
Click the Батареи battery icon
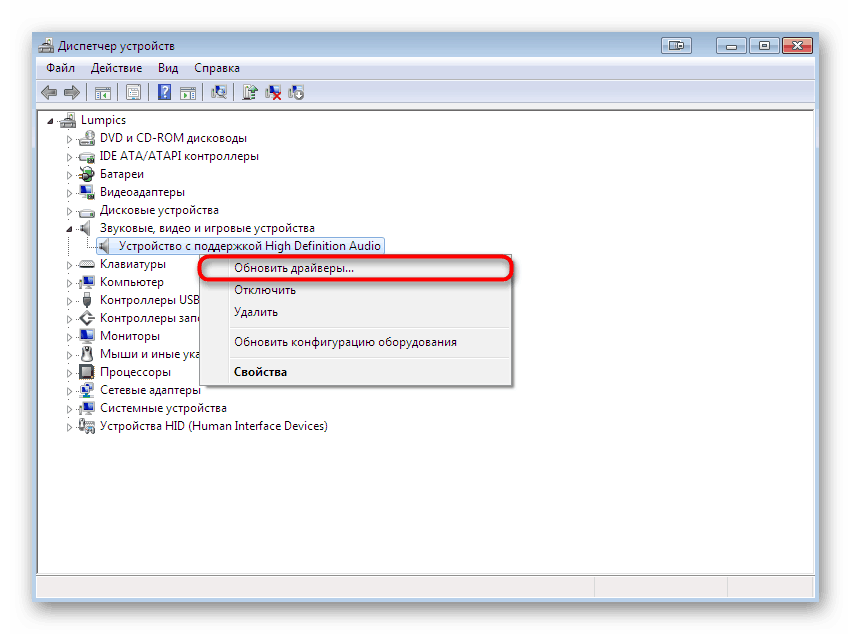[x=86, y=174]
